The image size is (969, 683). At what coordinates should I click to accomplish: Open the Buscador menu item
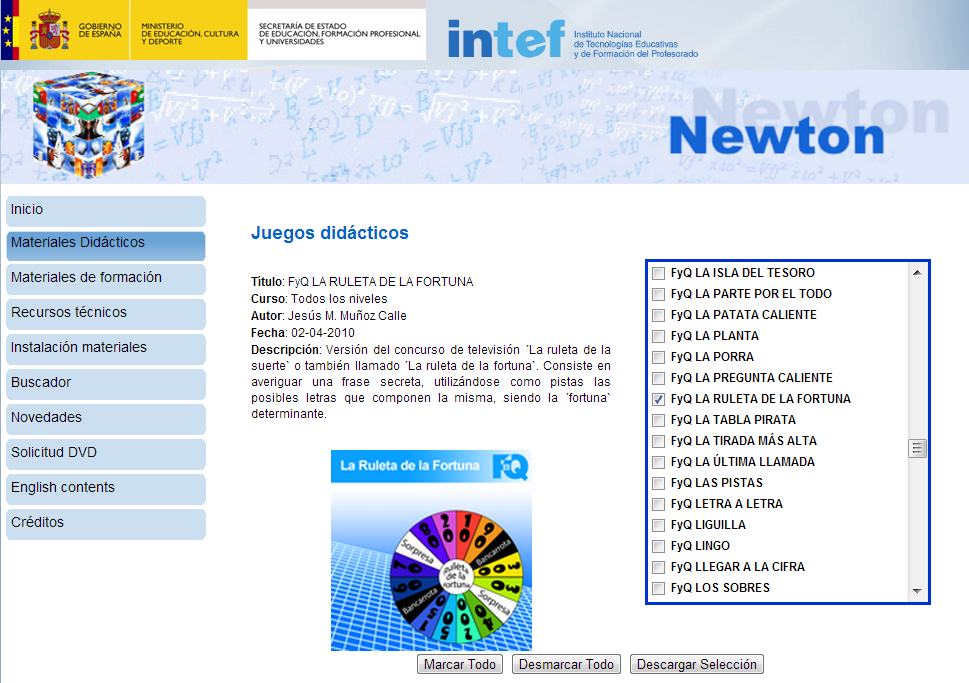coord(106,384)
